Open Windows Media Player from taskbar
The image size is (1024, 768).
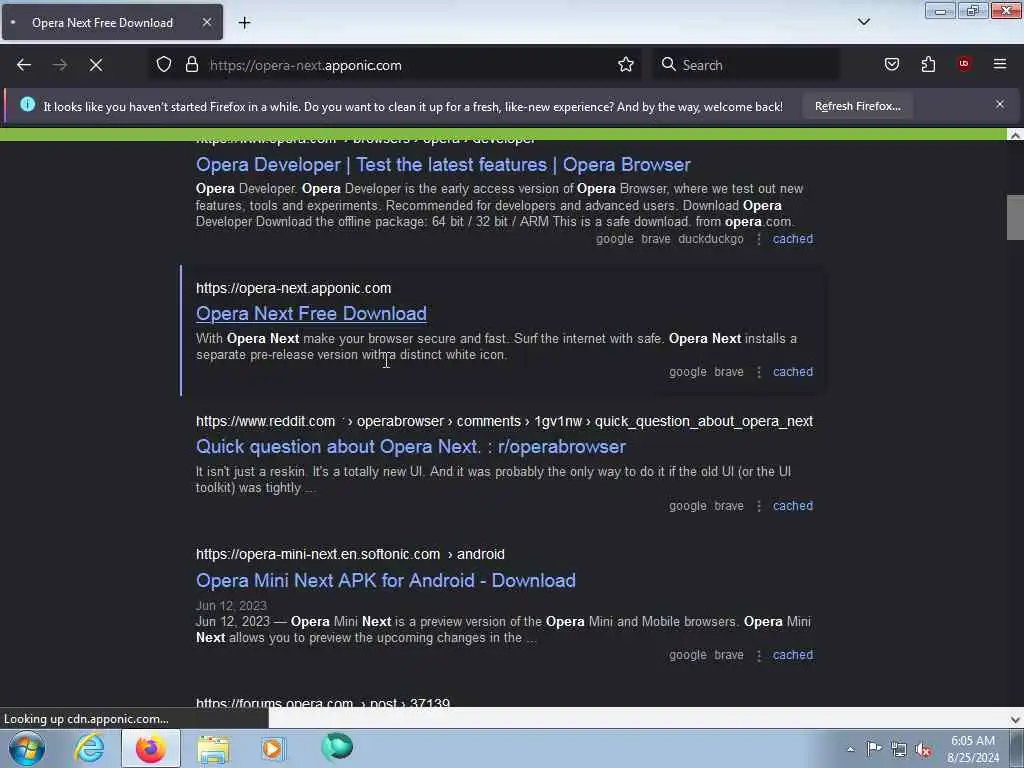coord(273,748)
